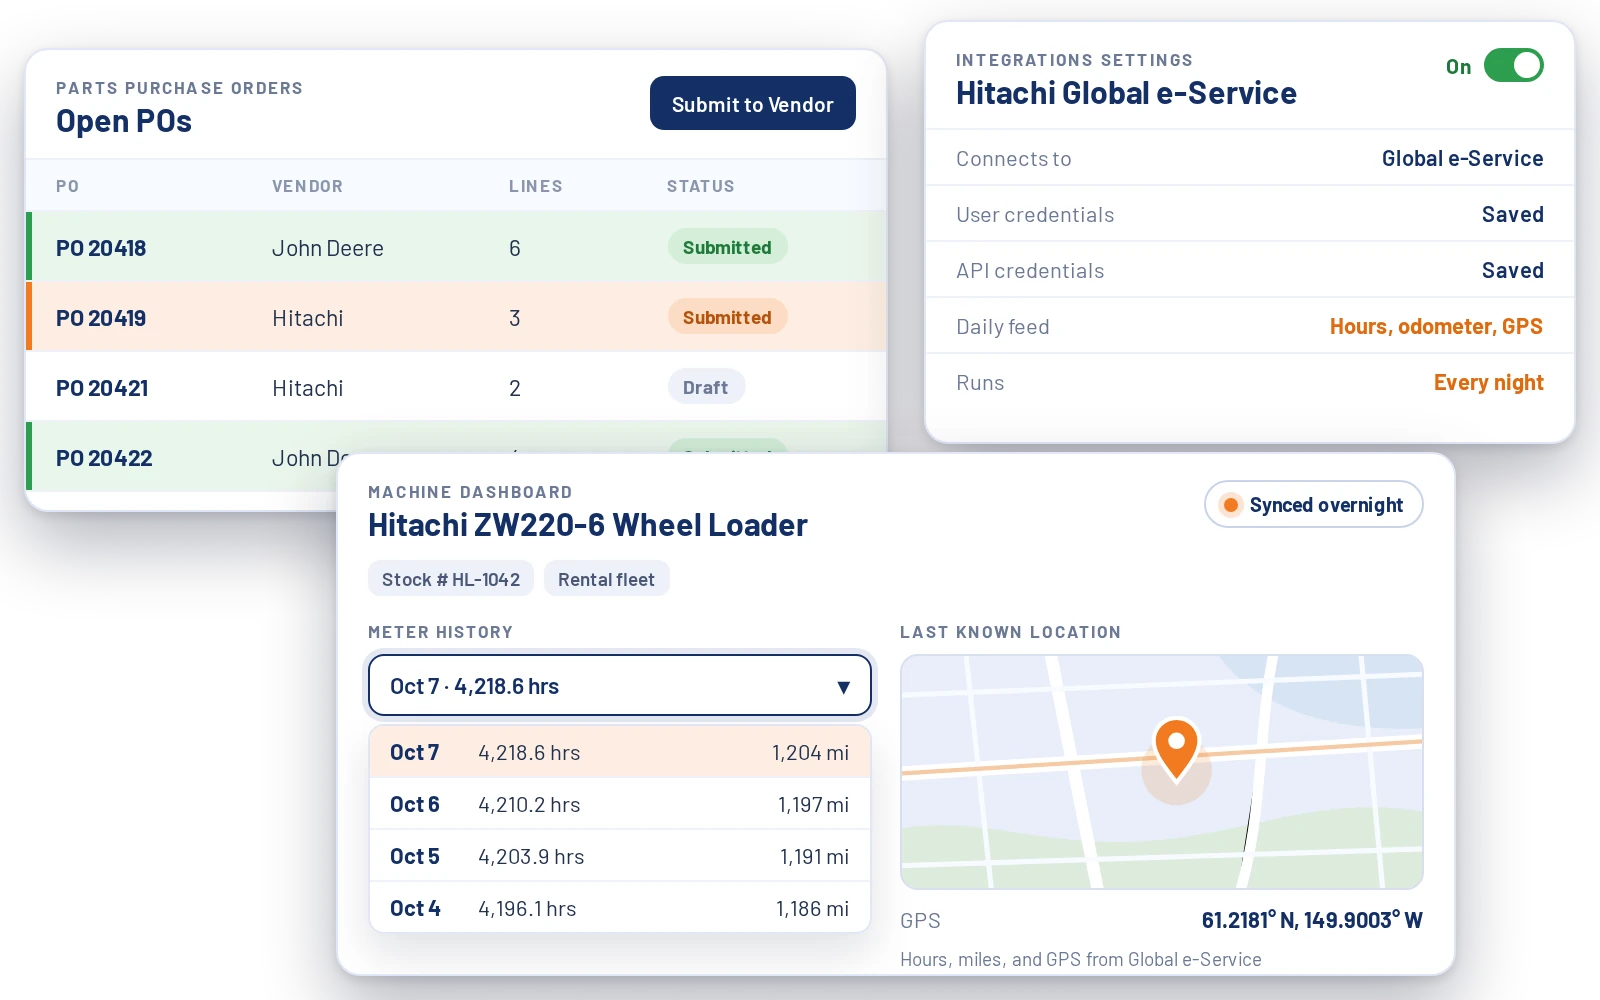This screenshot has height=1000, width=1600.
Task: Click the orange GPS pin on the map
Action: [1176, 748]
